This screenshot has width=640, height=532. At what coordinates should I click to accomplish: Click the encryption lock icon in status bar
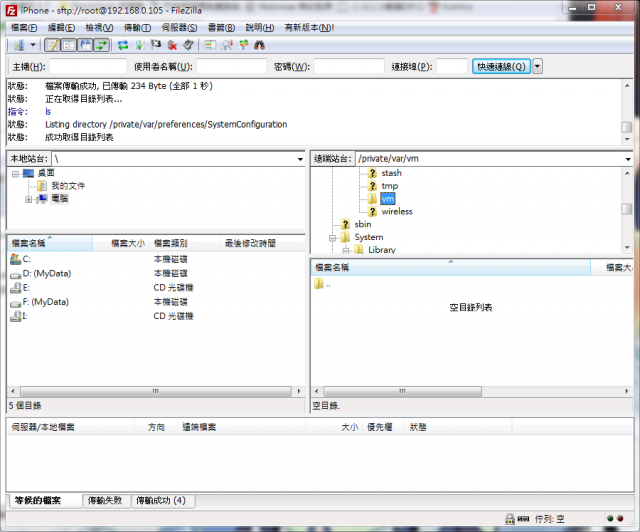[x=510, y=519]
